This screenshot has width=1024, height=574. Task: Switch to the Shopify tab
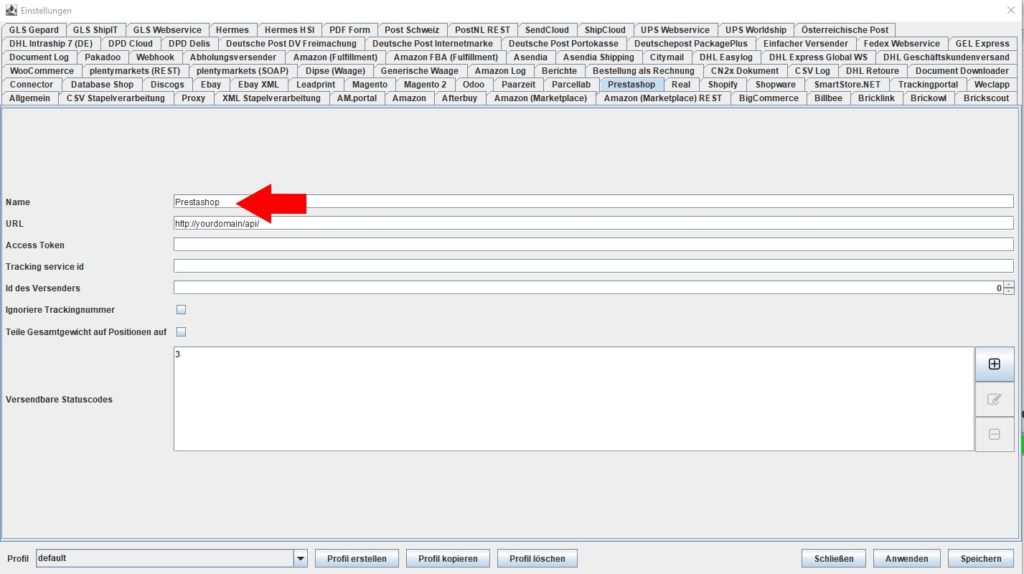coord(722,84)
